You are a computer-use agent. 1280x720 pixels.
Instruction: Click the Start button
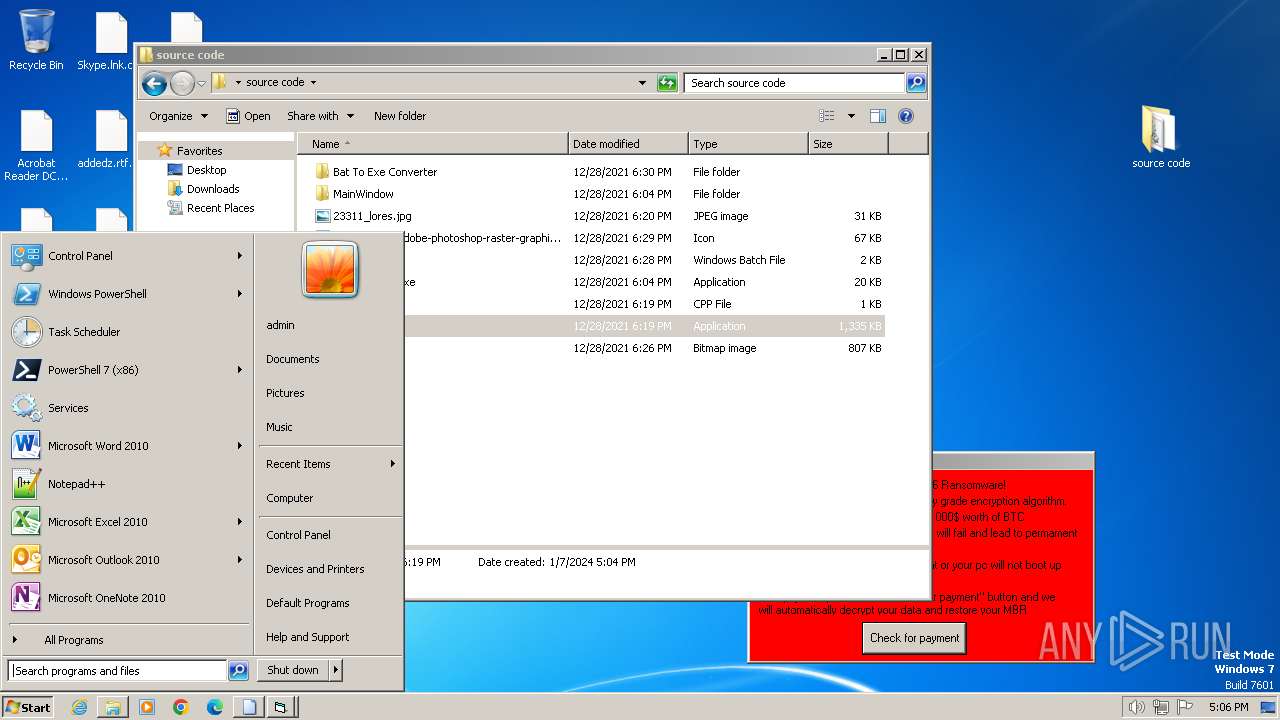(28, 707)
